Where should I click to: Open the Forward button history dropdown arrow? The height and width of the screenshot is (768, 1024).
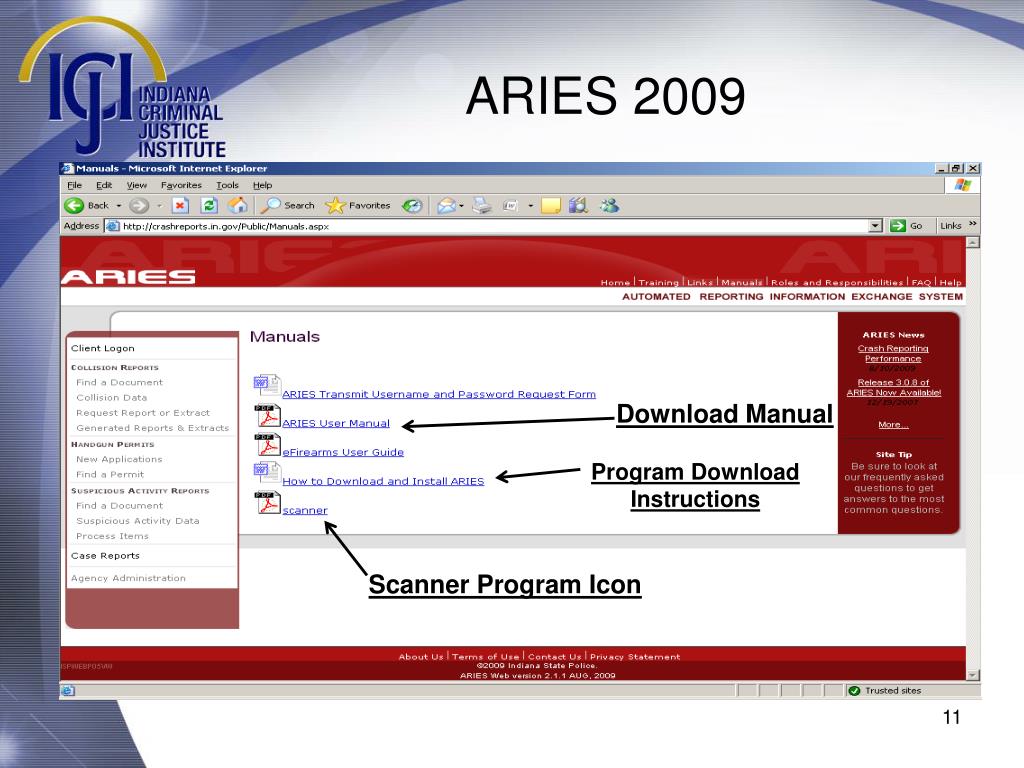coord(159,206)
